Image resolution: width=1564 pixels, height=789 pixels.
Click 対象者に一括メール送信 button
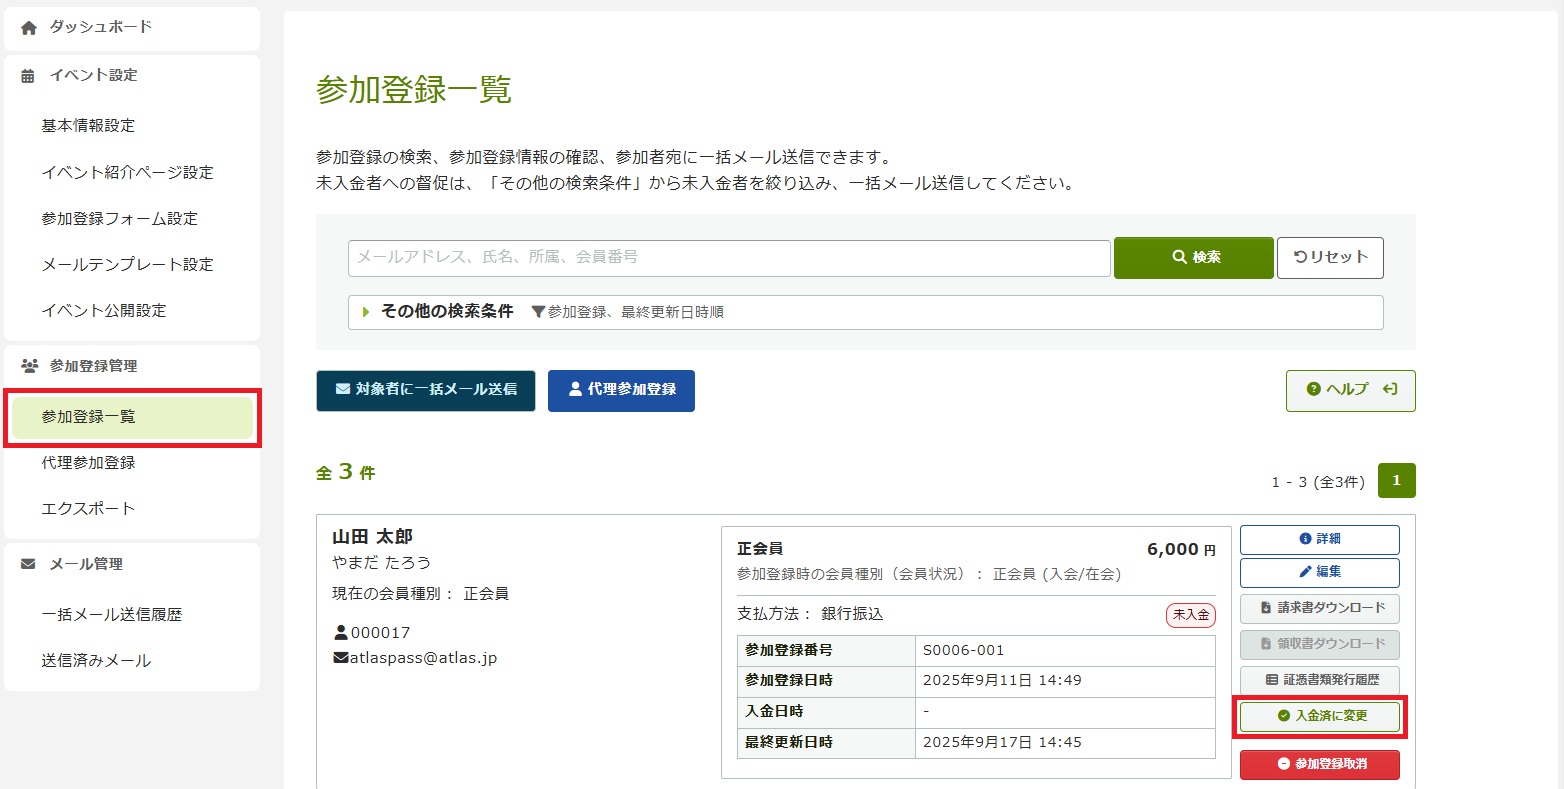pyautogui.click(x=426, y=390)
